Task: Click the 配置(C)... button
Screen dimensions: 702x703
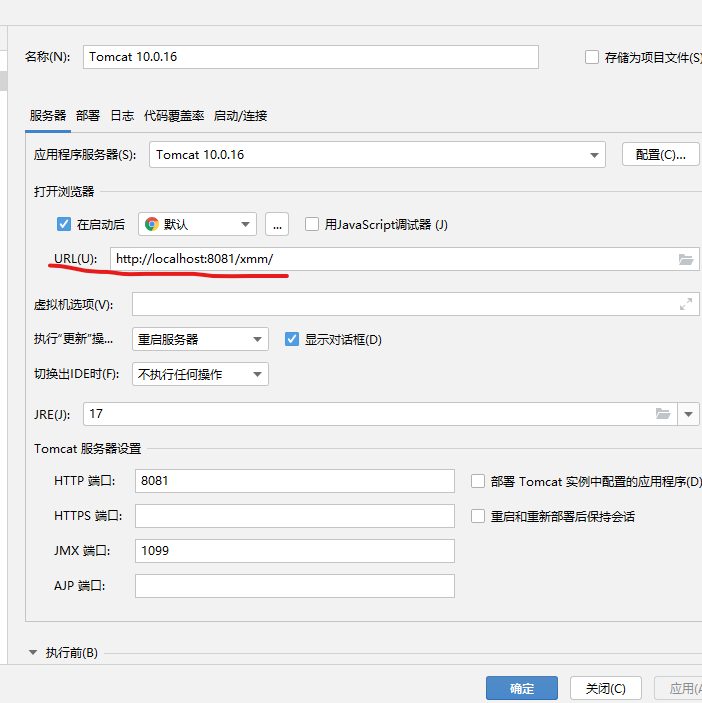Action: pyautogui.click(x=660, y=155)
